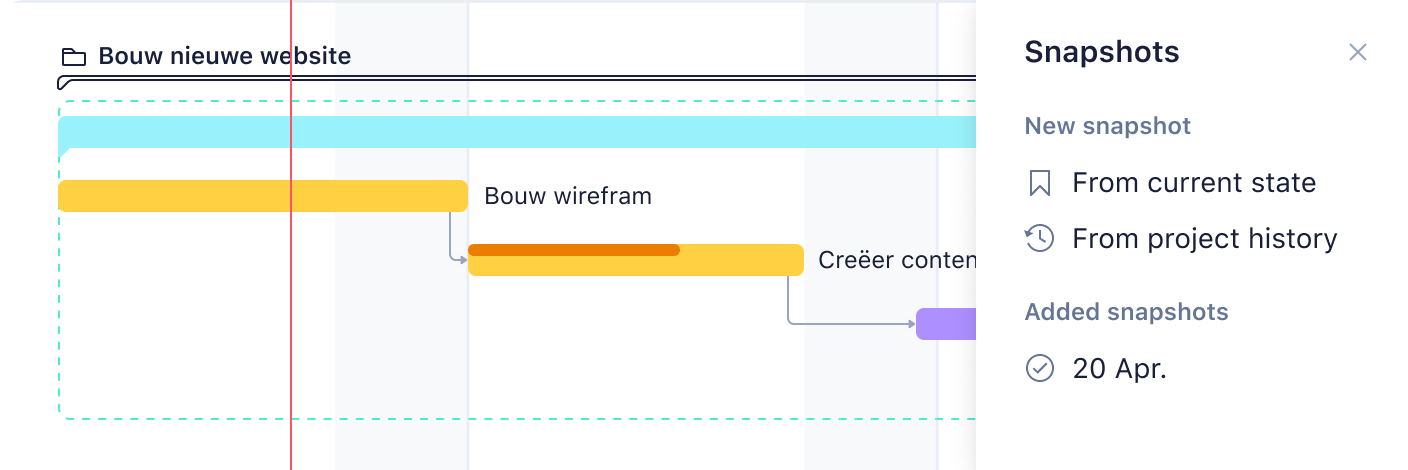Screen dimensions: 1408x470
Task: Click the checkmark icon beside 20 Apr.
Action: (1040, 369)
